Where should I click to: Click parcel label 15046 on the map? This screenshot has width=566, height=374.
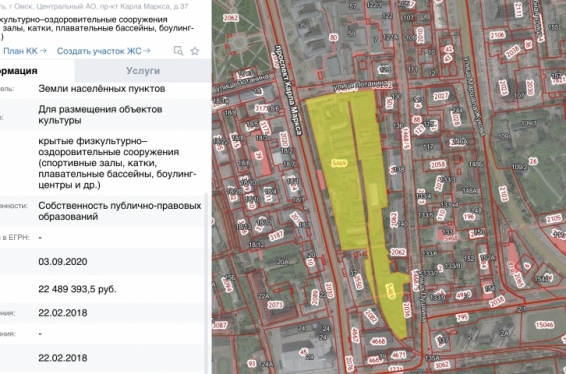point(544,325)
